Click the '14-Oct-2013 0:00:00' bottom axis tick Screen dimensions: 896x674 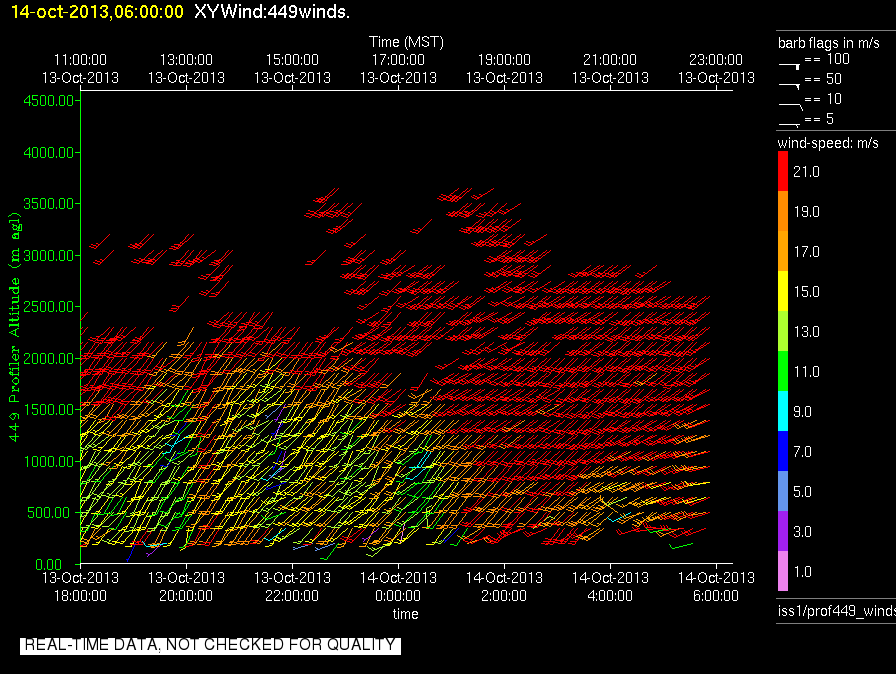click(398, 587)
